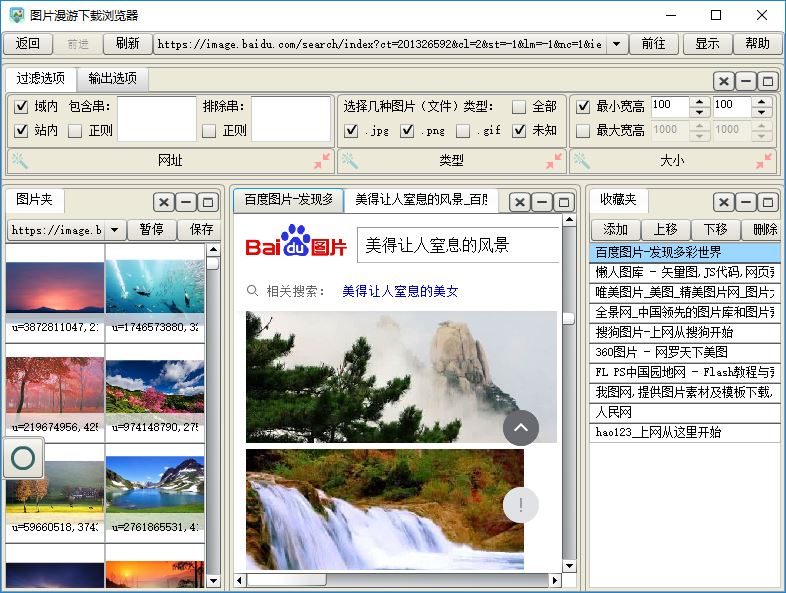This screenshot has height=593, width=786.
Task: Collapse arrows icon on the 大小 bar
Action: pyautogui.click(x=764, y=161)
